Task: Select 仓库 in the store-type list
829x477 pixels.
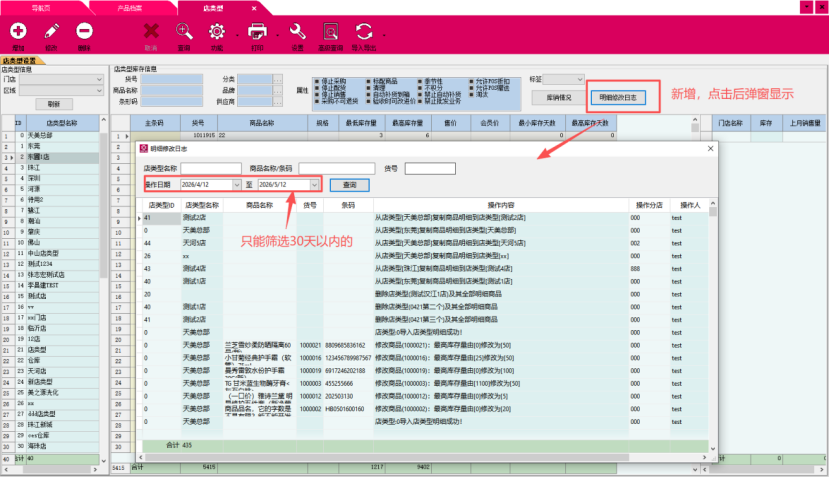Action: click(62, 360)
